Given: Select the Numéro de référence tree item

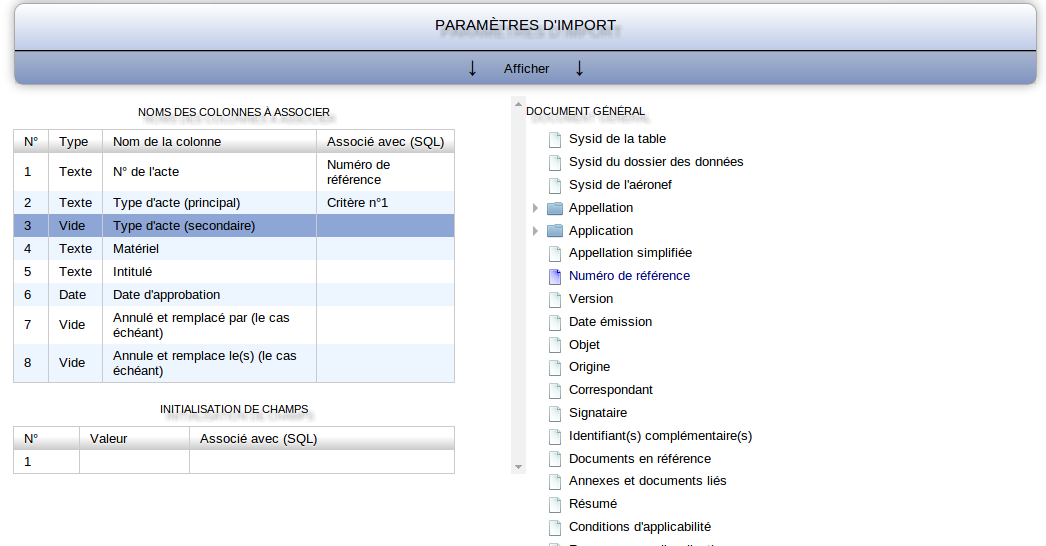Looking at the screenshot, I should click(x=629, y=276).
